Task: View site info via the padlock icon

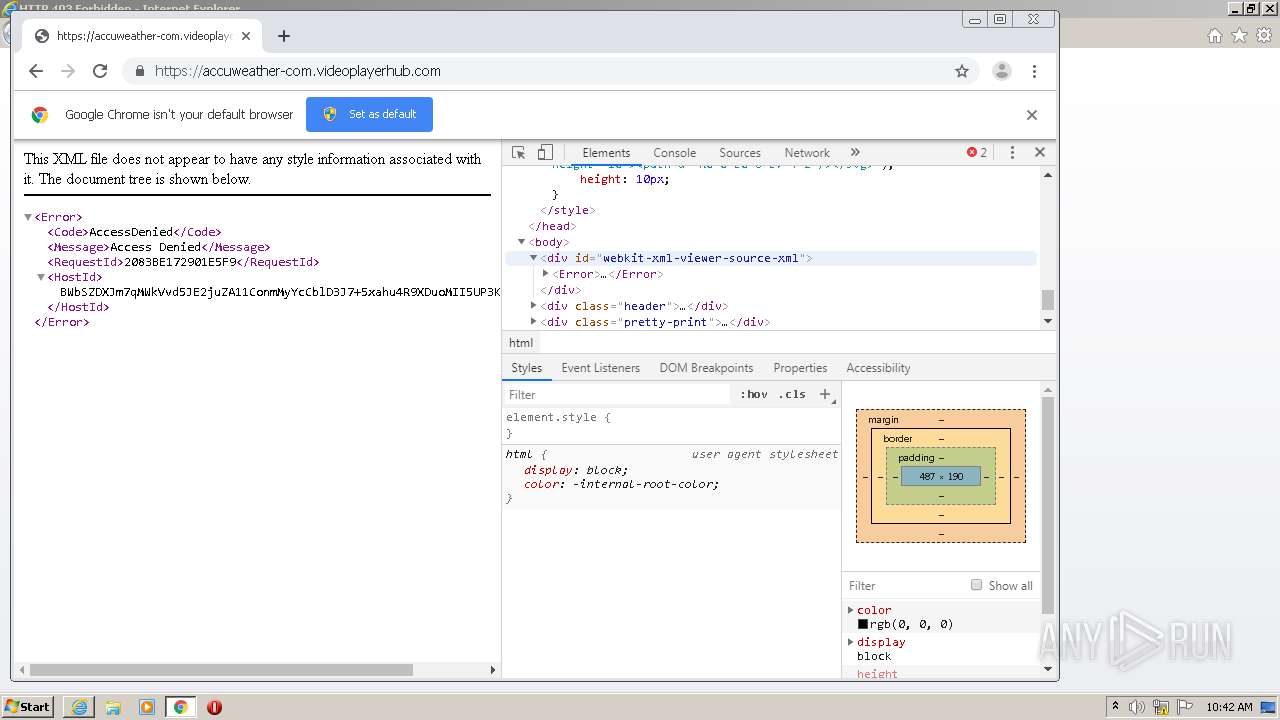Action: point(139,71)
